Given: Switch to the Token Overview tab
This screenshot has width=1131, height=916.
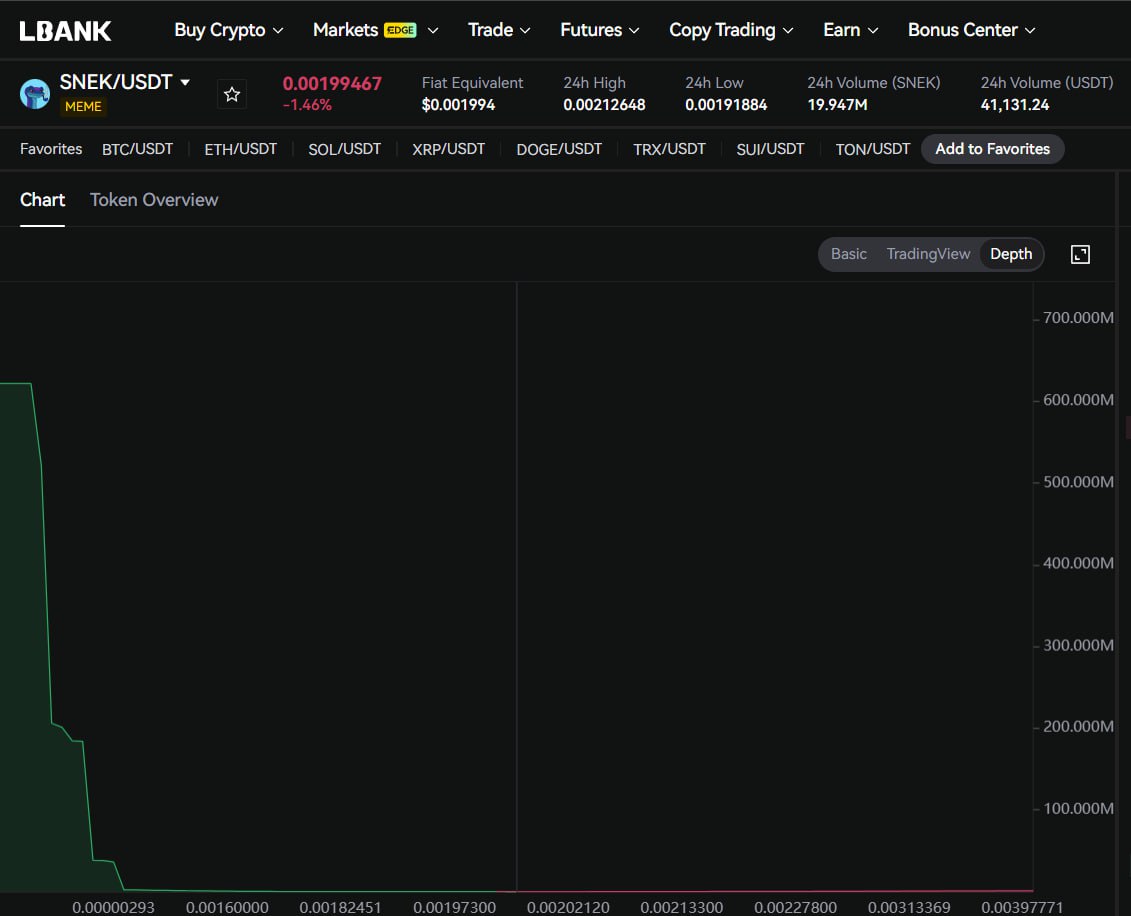Looking at the screenshot, I should (154, 200).
